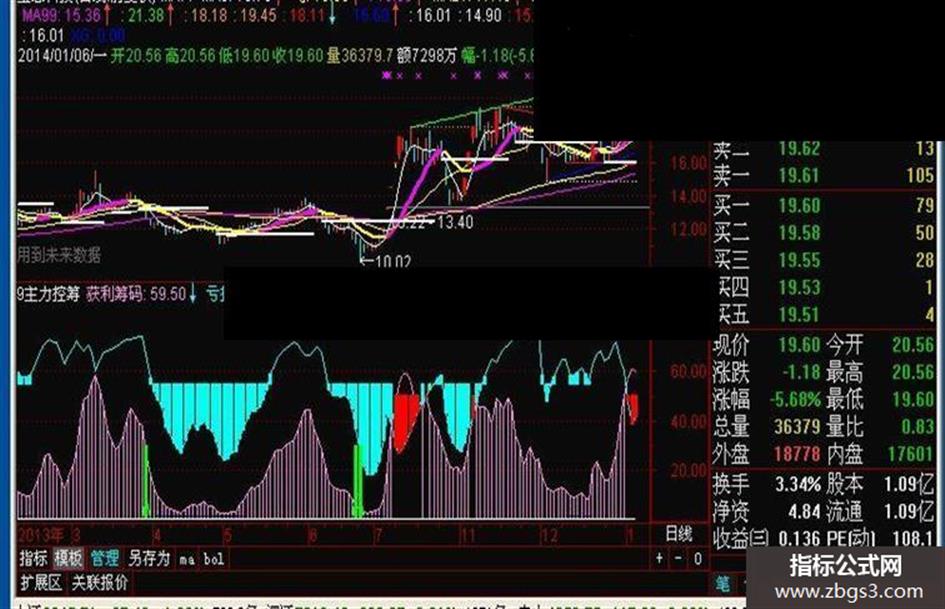Click the minus zoom-out button under 日线
This screenshot has width=945, height=609.
(x=678, y=558)
